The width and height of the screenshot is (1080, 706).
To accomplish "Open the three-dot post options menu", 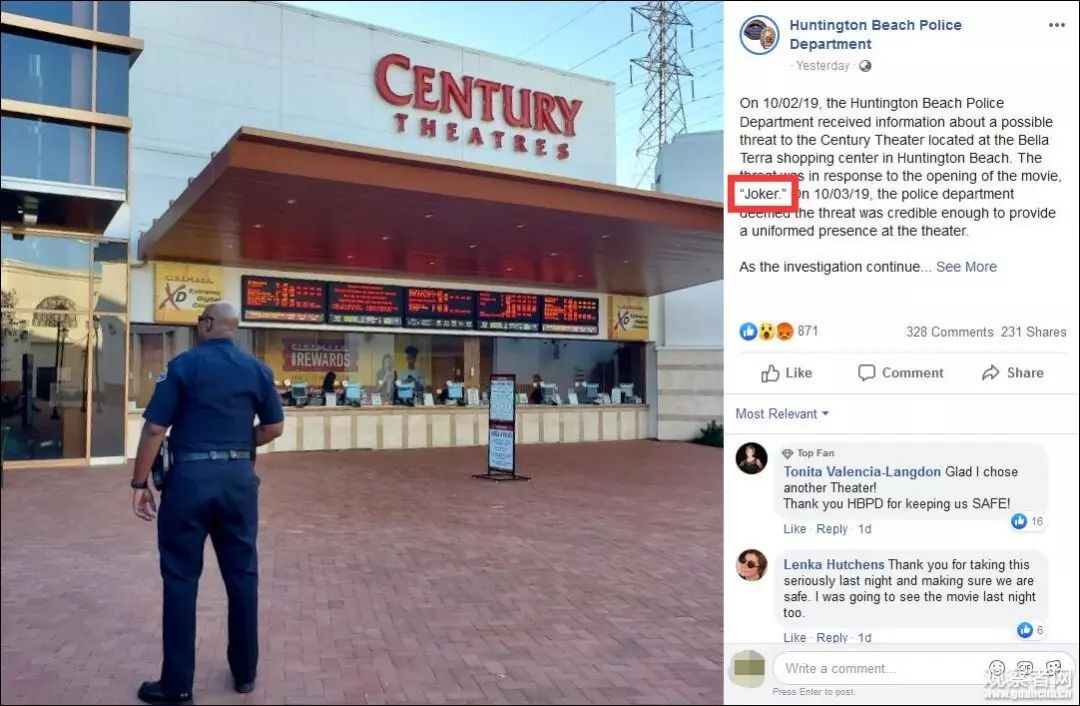I will 1057,25.
